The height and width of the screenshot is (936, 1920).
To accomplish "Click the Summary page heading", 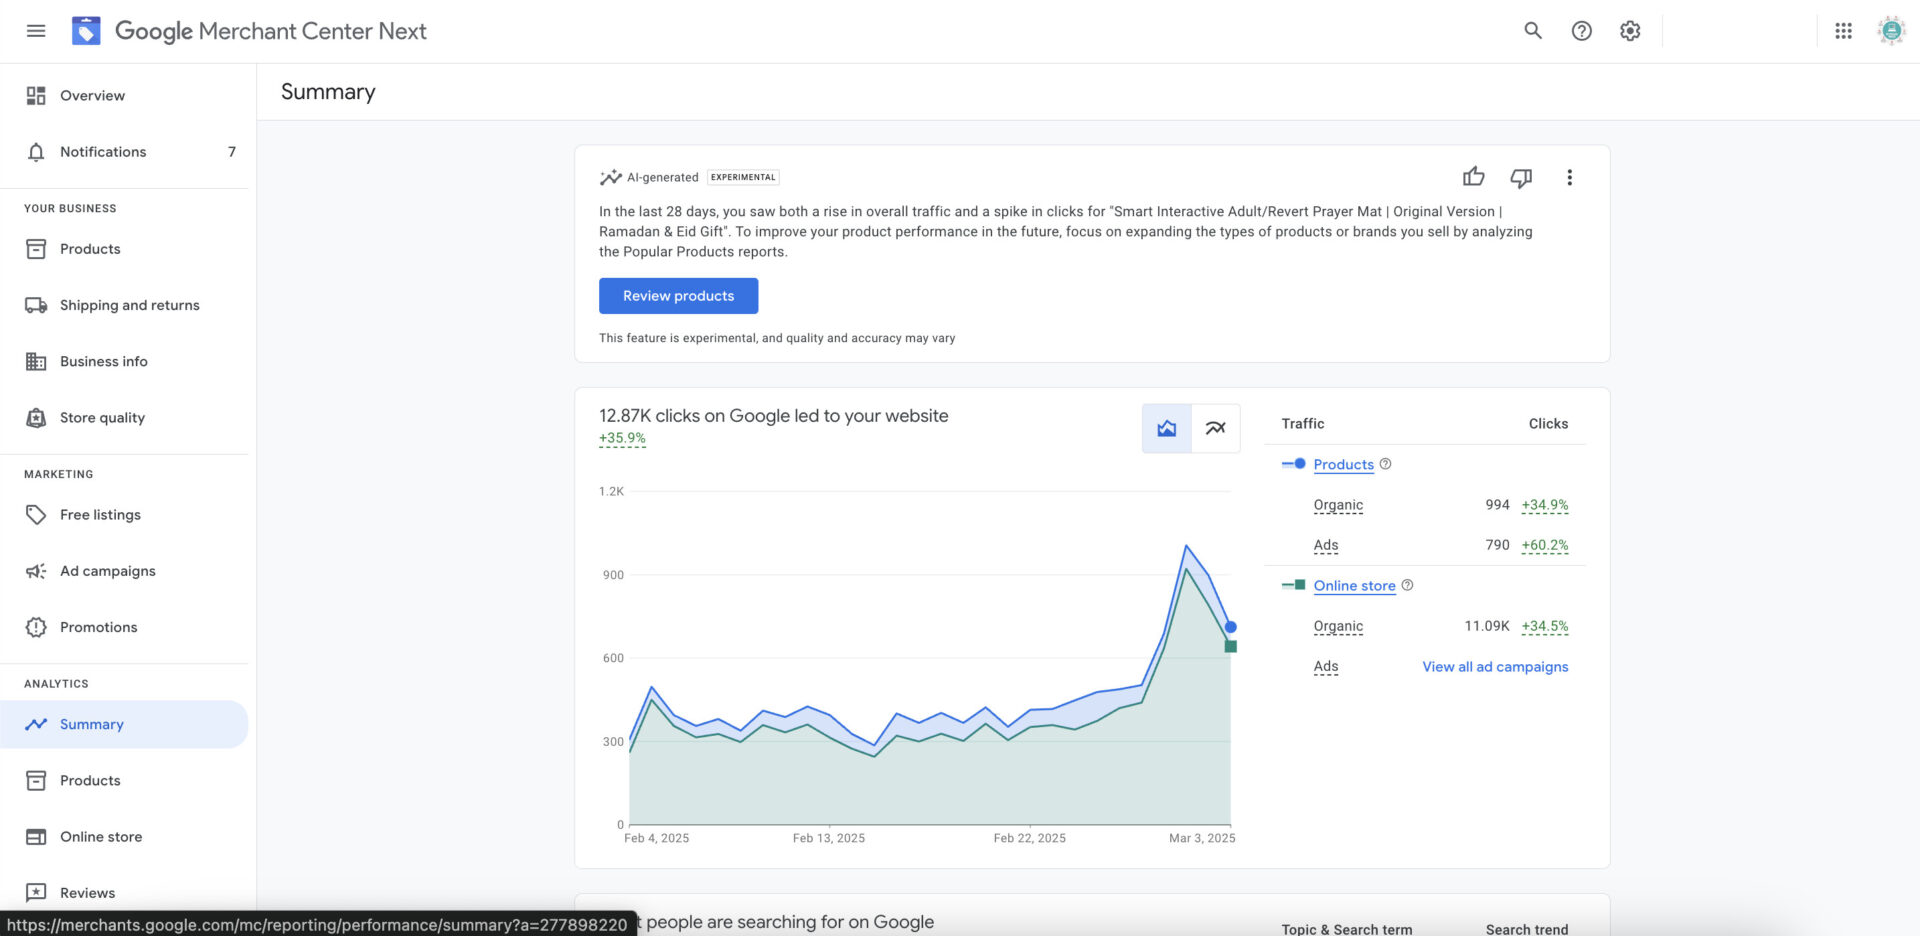I will 328,92.
